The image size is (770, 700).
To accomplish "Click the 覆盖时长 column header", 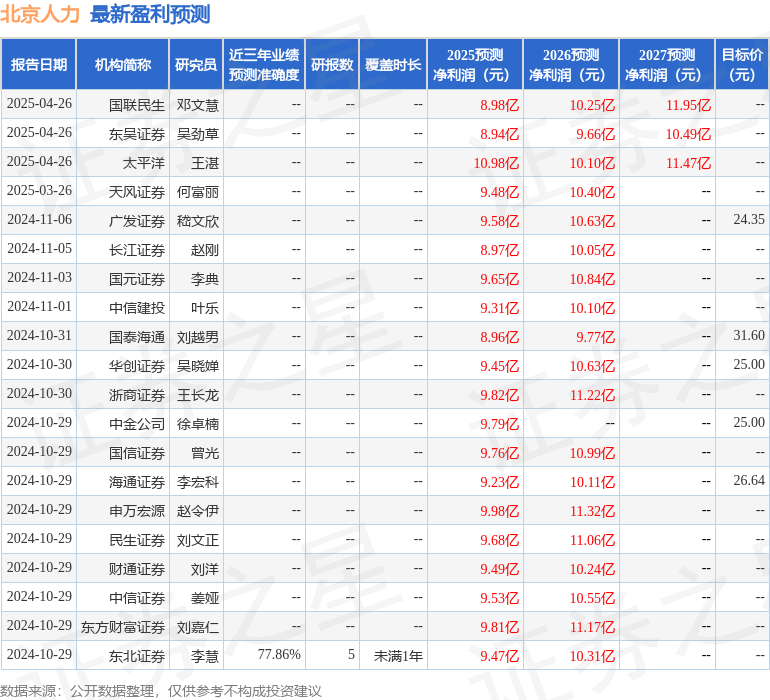I will pyautogui.click(x=393, y=64).
